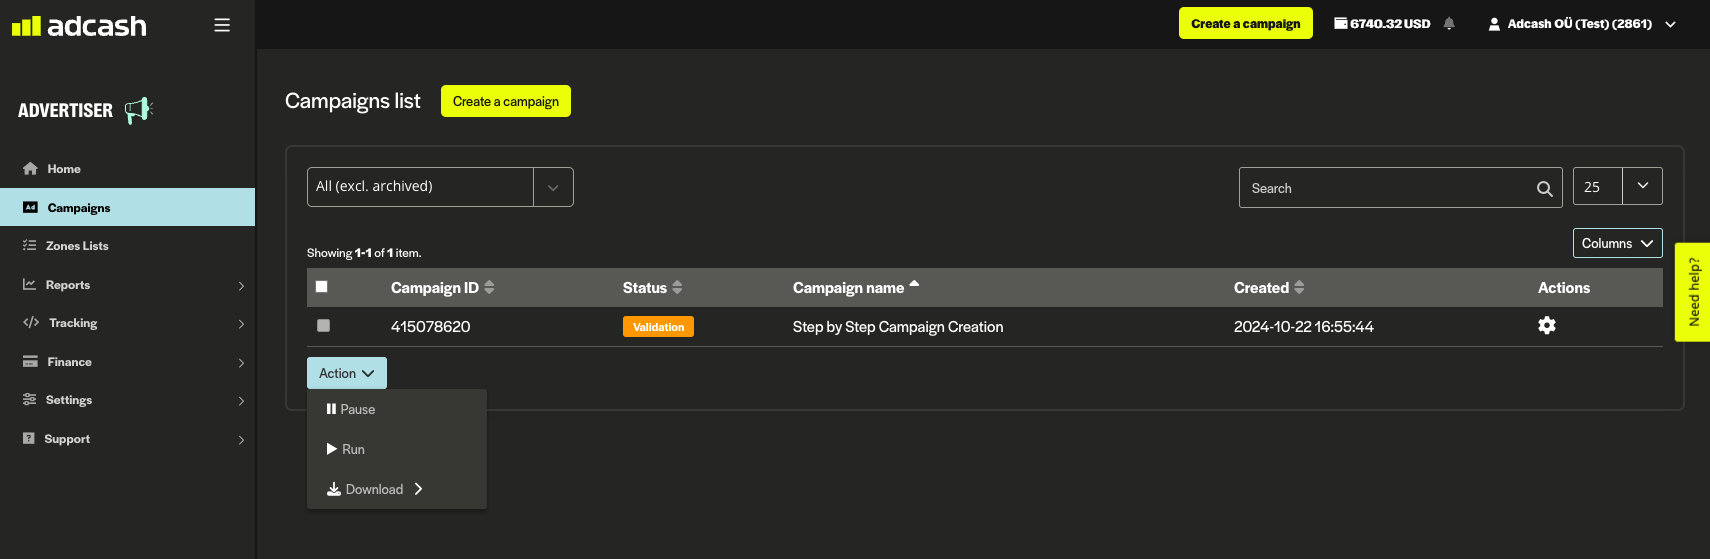
Task: Click the search magnifier icon
Action: coord(1544,188)
